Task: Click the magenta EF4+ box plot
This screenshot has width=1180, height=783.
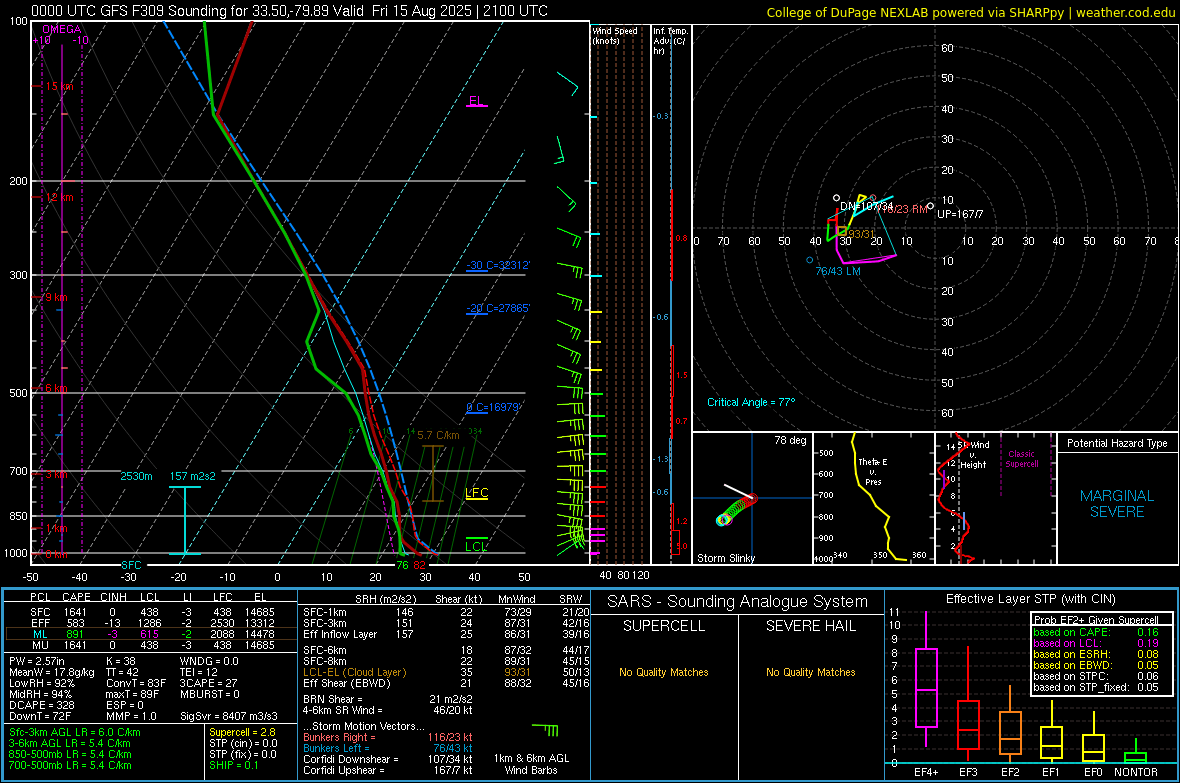Action: 926,679
